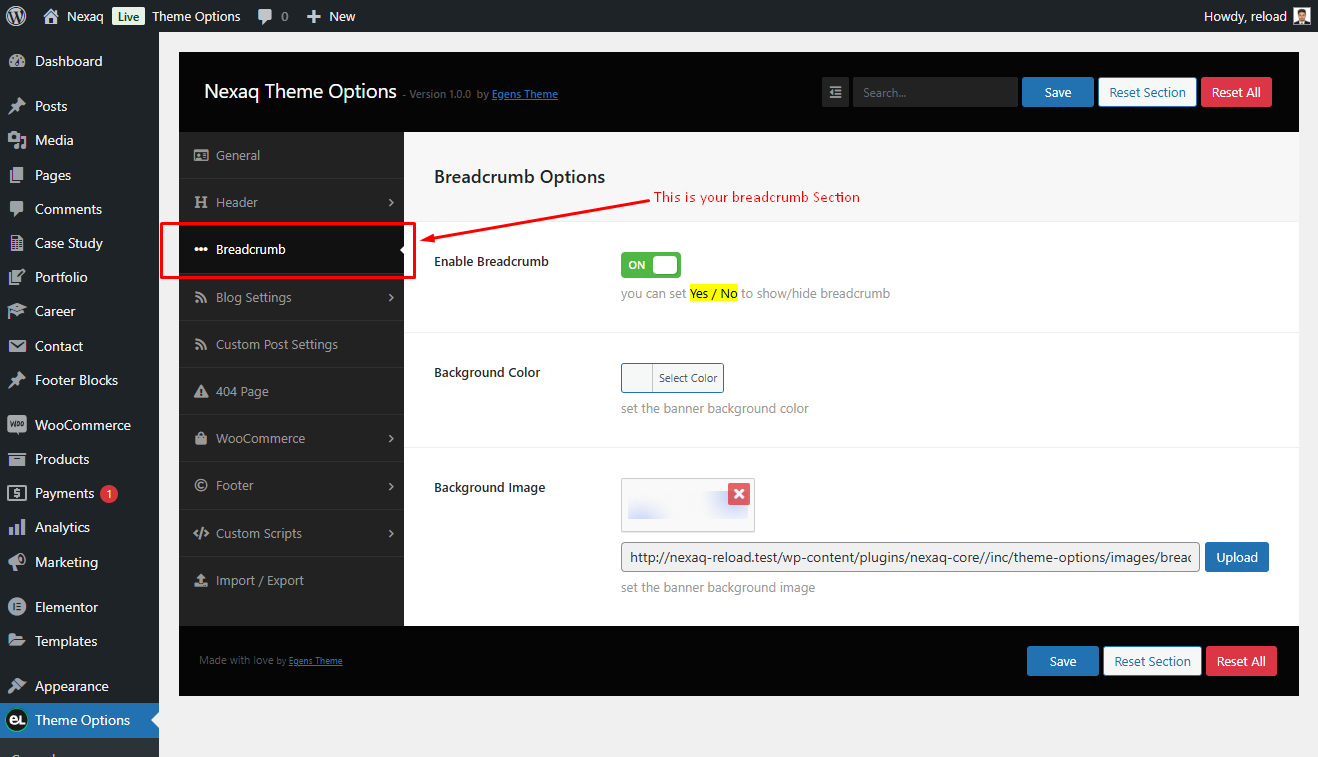Click the Elementor icon in sidebar

click(x=17, y=607)
